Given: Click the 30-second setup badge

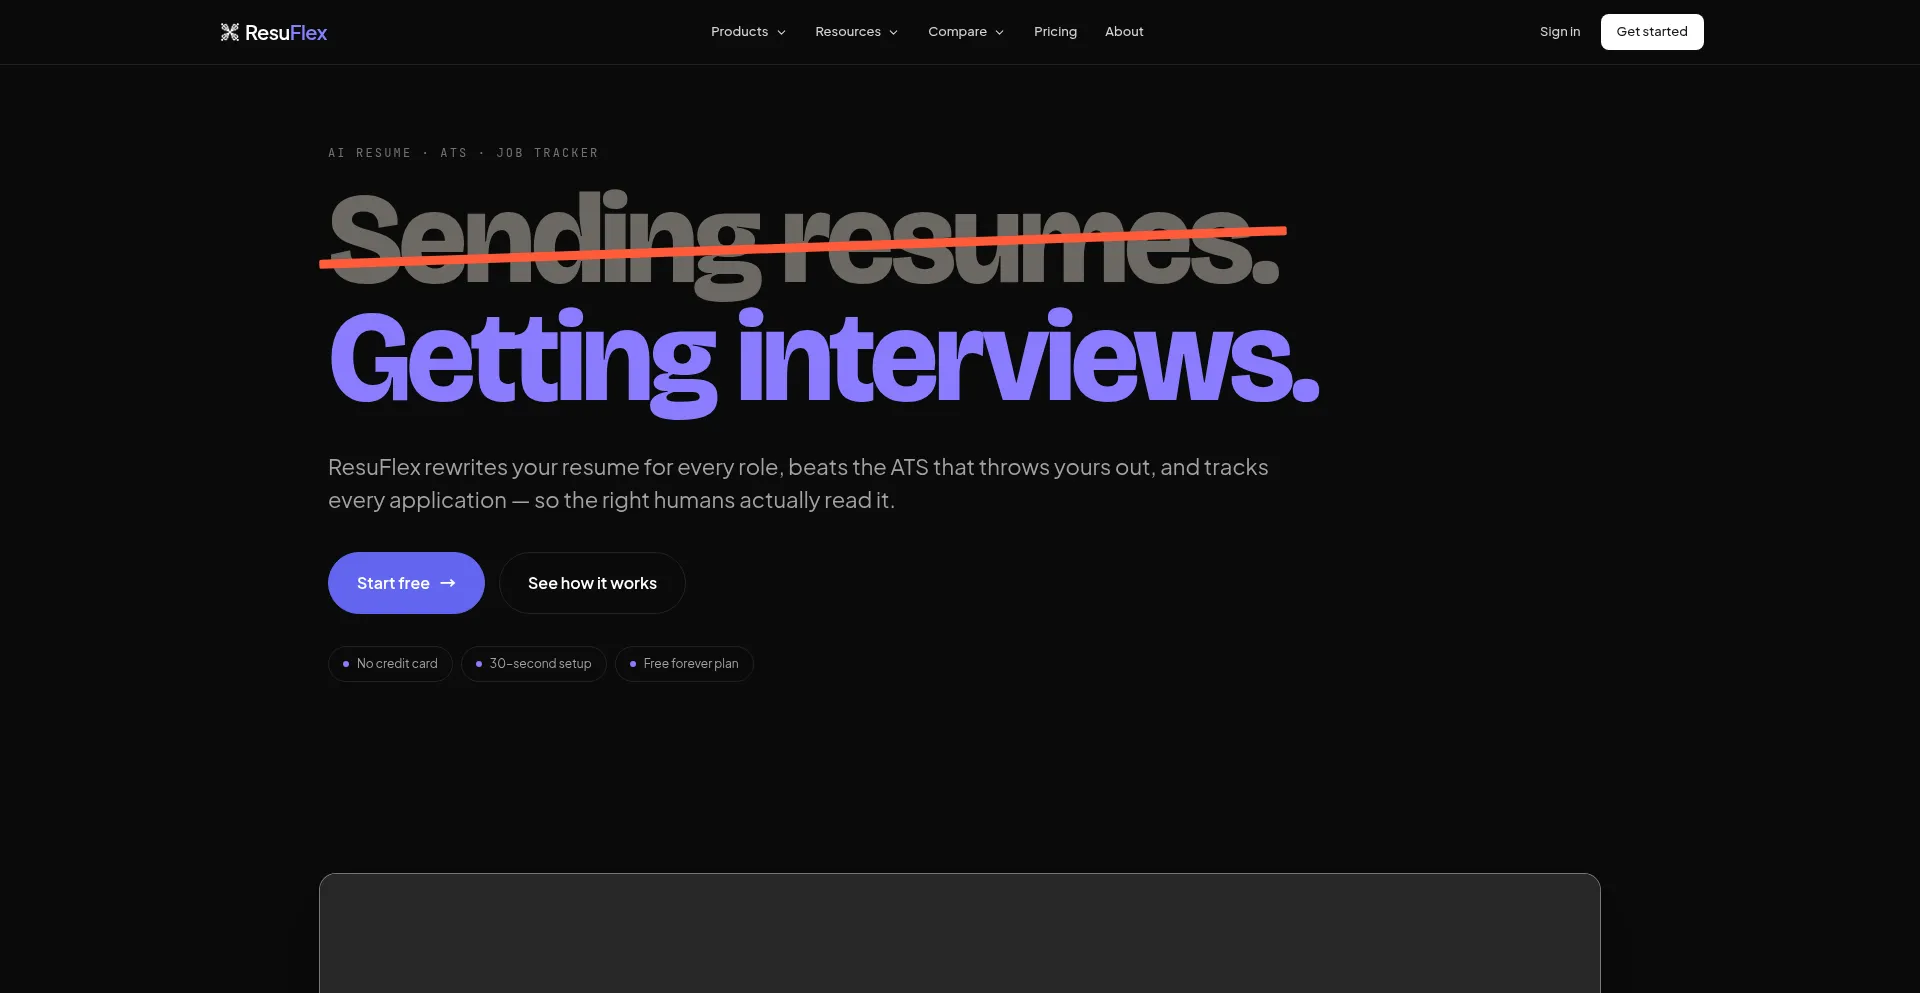Looking at the screenshot, I should [x=534, y=664].
